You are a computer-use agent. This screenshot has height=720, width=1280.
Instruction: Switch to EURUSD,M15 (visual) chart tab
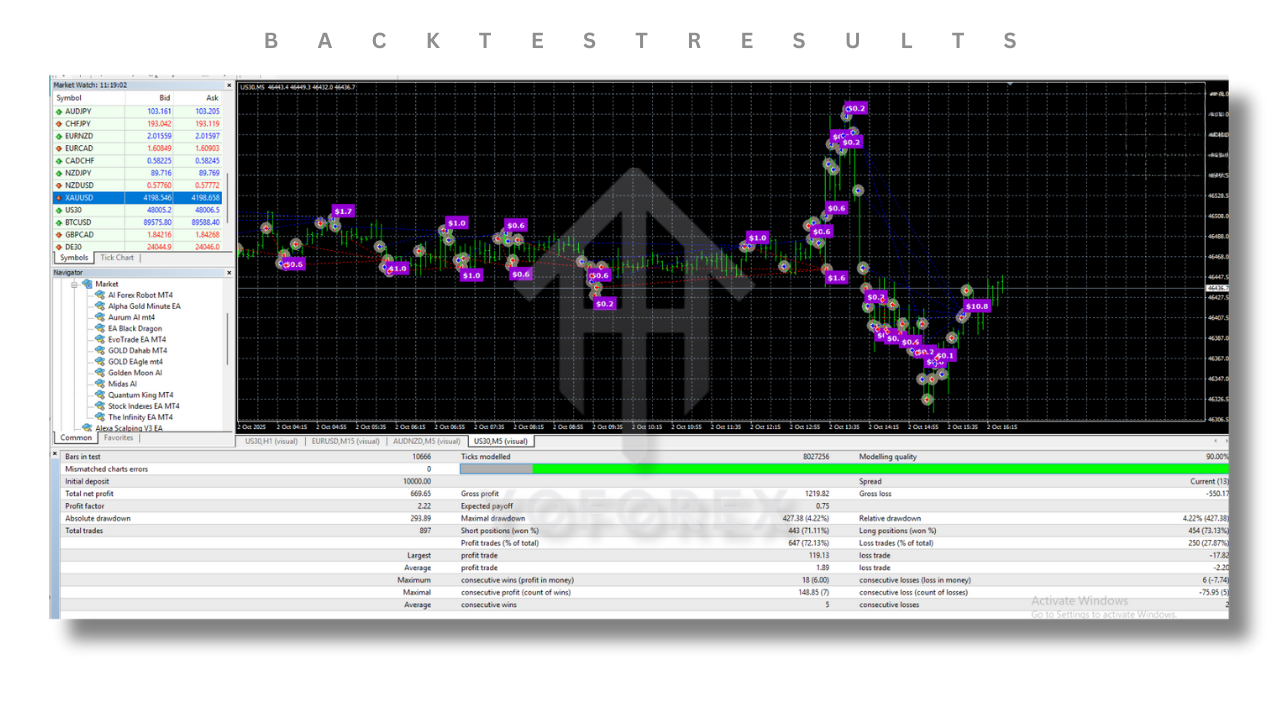point(345,441)
